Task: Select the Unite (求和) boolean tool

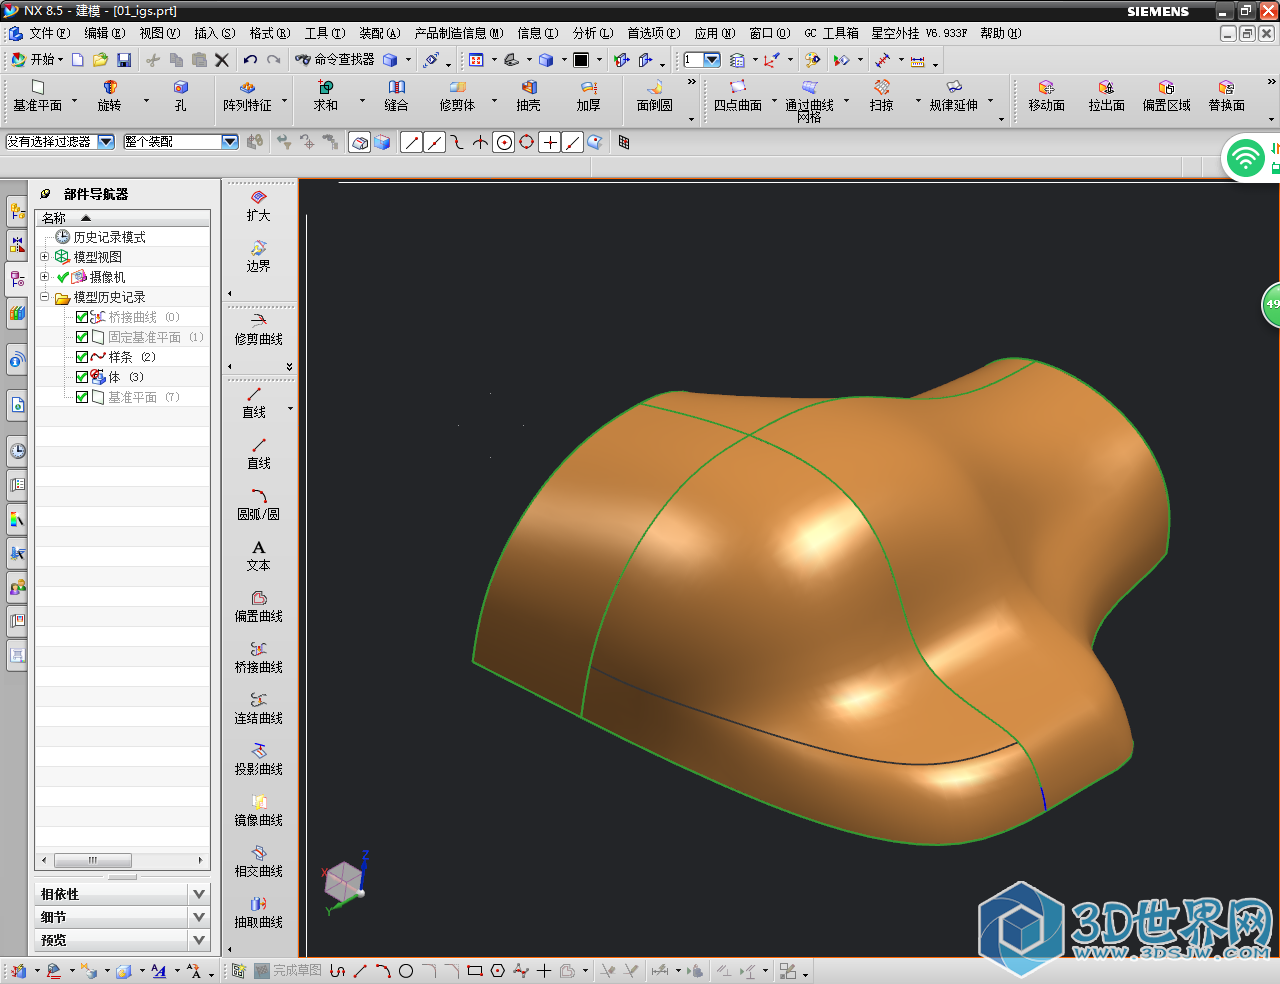Action: point(326,96)
